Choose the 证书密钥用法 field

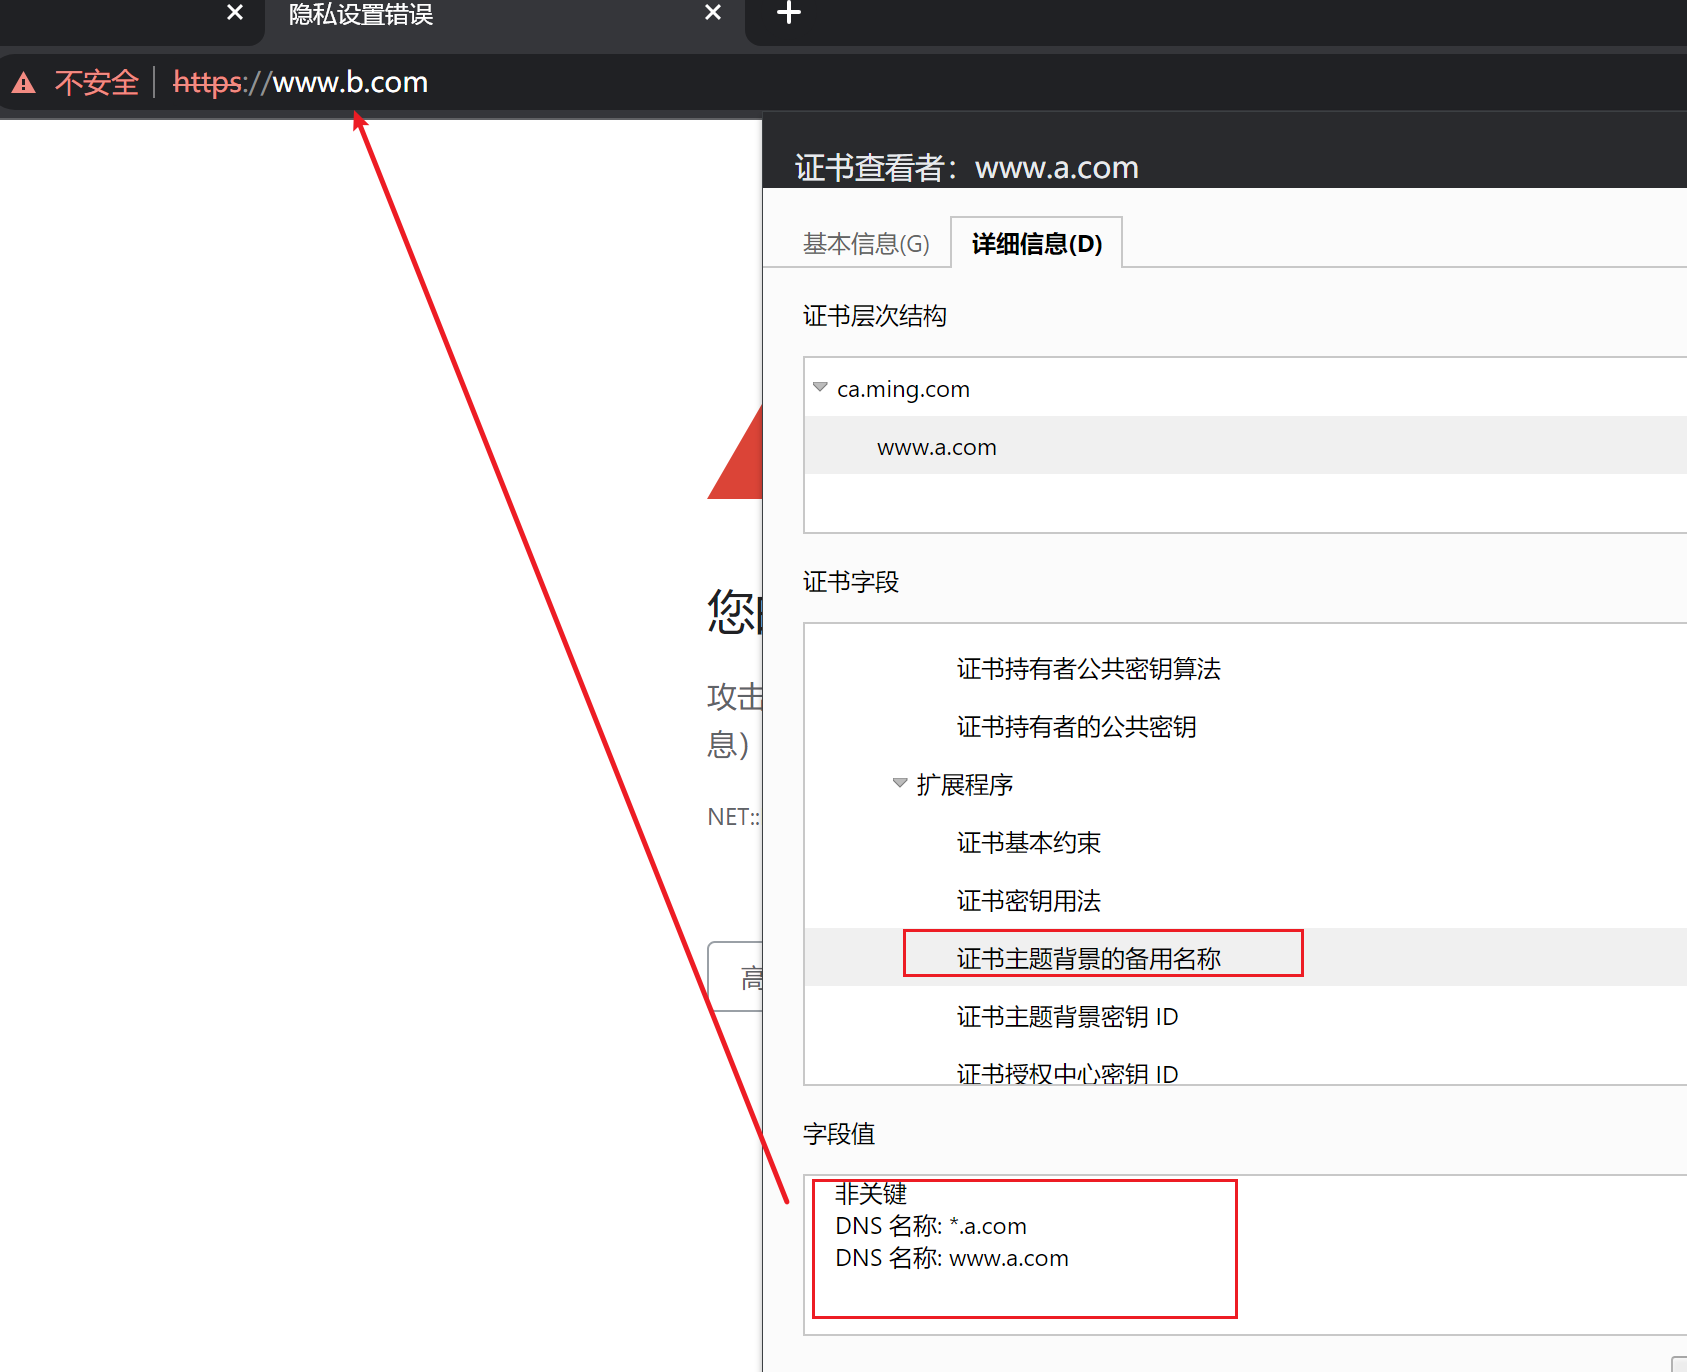(x=1028, y=901)
